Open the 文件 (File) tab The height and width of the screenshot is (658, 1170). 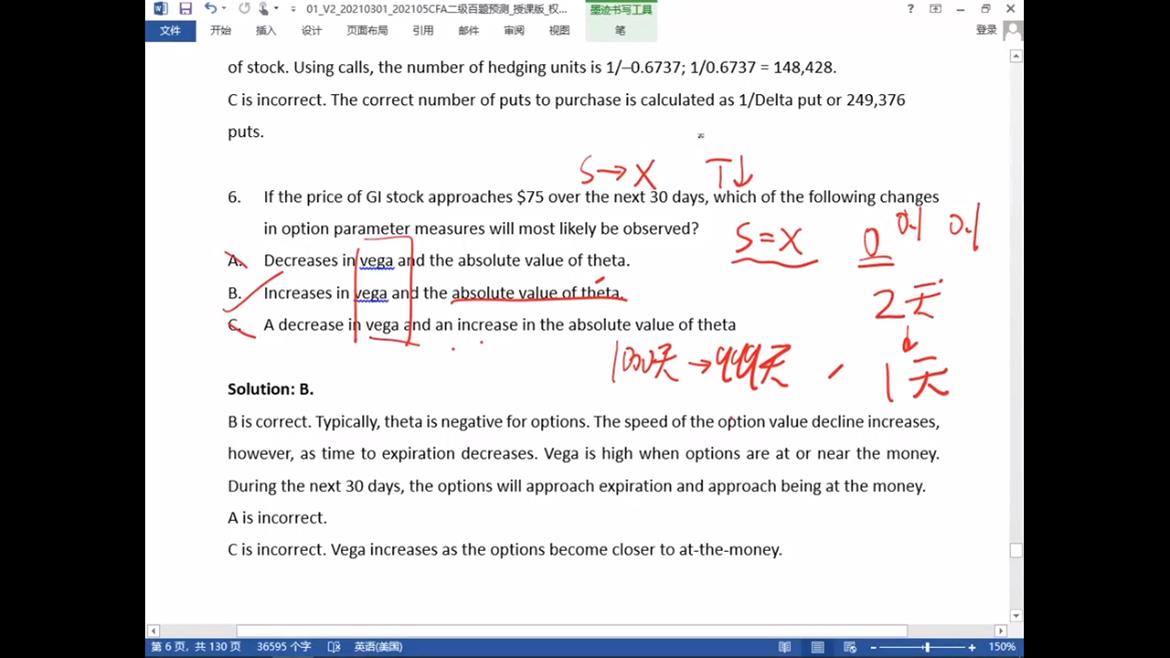point(170,31)
